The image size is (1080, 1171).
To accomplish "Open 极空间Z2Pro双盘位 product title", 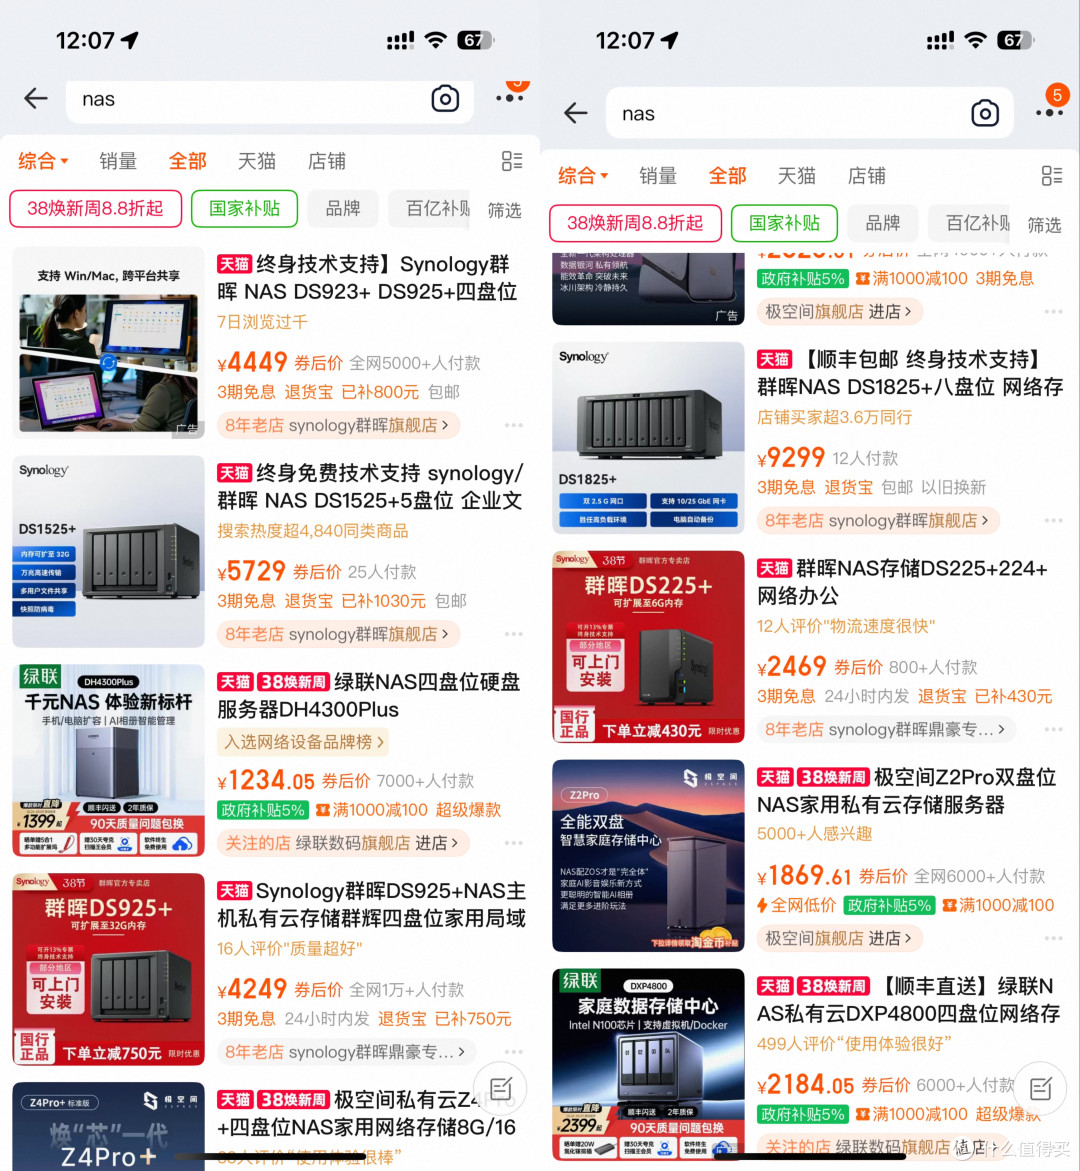I will (x=908, y=791).
